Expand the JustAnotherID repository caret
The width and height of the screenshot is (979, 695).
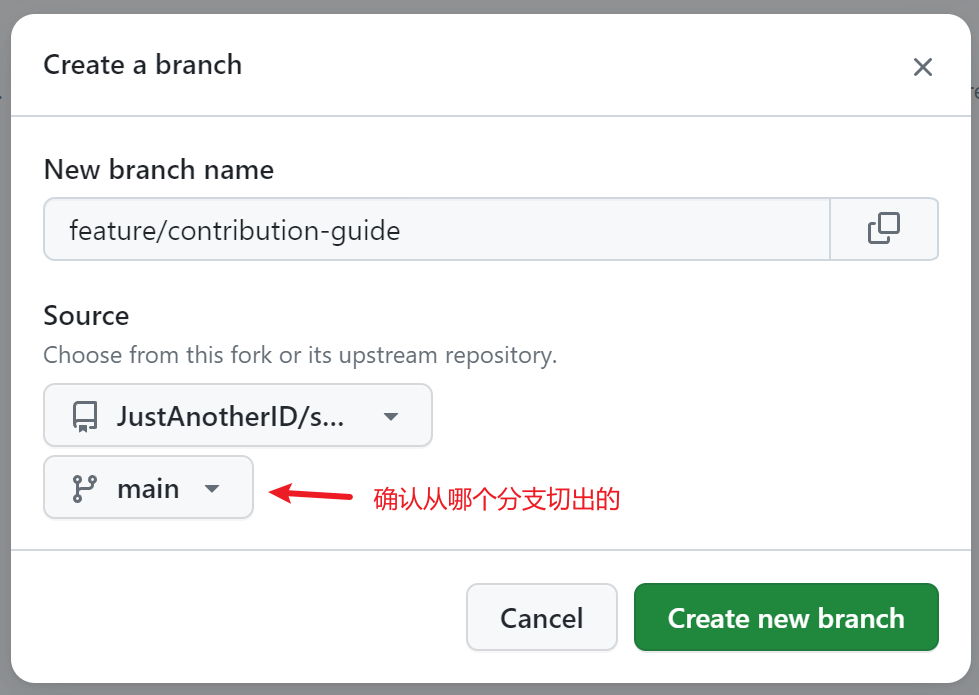(391, 416)
